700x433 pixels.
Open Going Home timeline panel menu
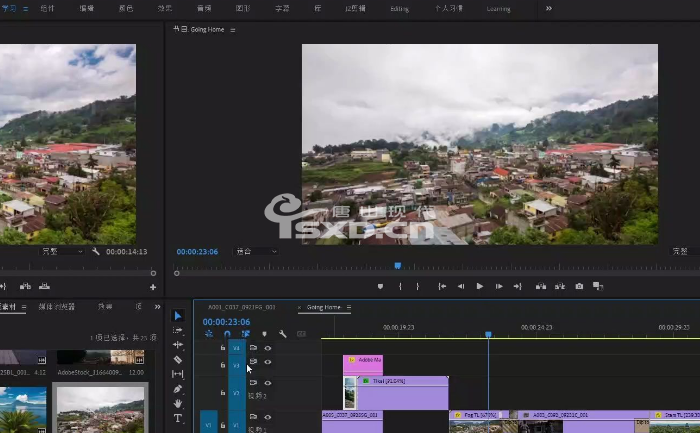point(349,307)
